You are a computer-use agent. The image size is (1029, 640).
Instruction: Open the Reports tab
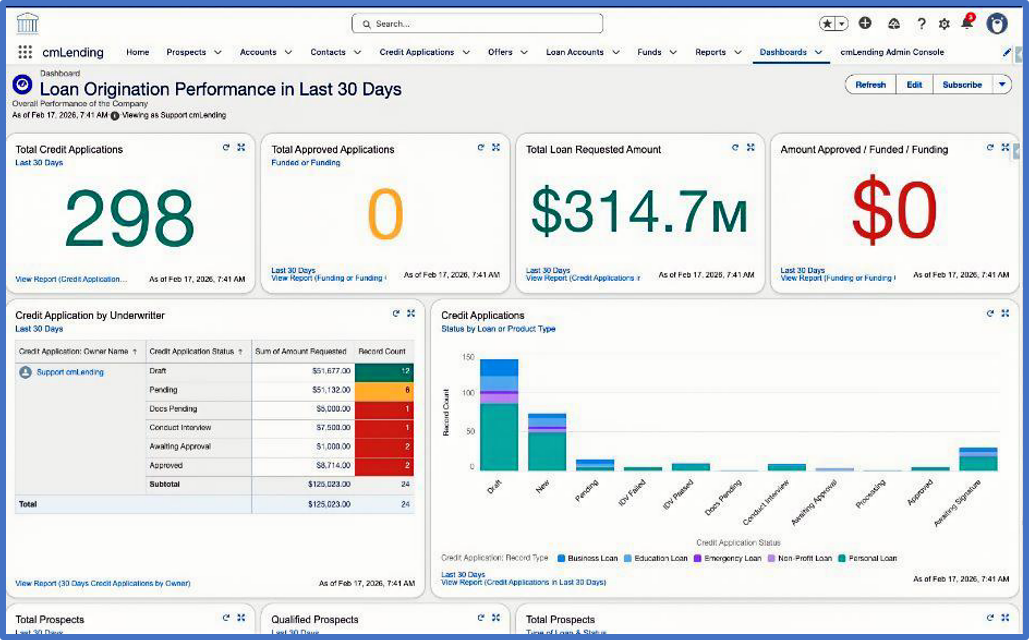point(711,52)
